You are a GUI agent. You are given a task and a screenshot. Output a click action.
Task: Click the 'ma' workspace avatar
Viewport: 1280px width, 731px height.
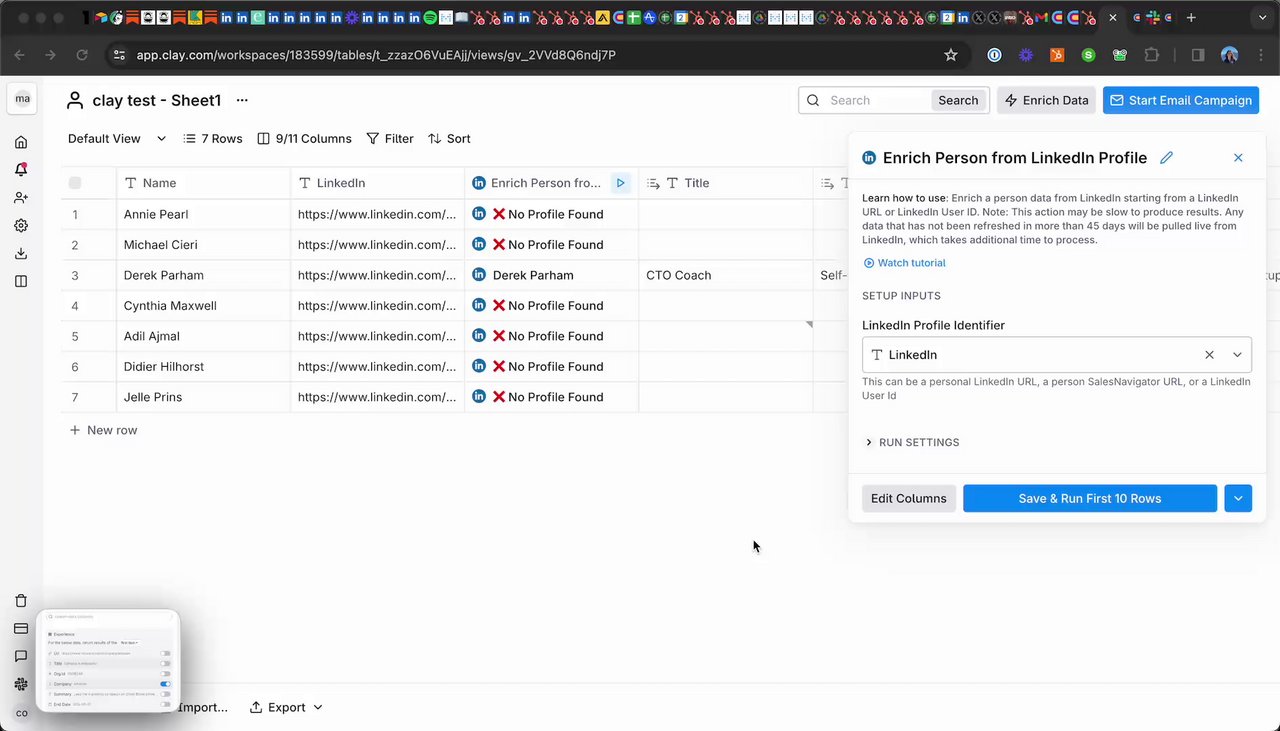click(x=22, y=99)
